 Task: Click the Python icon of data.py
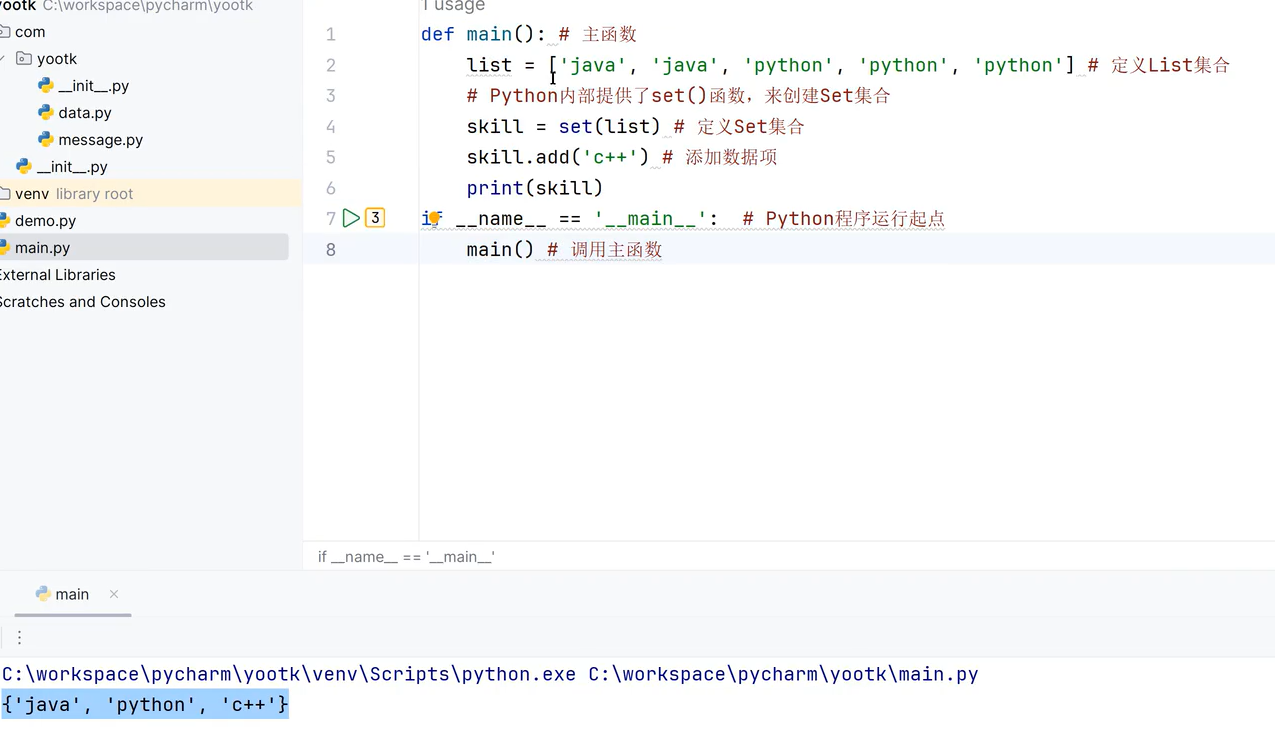pos(46,113)
